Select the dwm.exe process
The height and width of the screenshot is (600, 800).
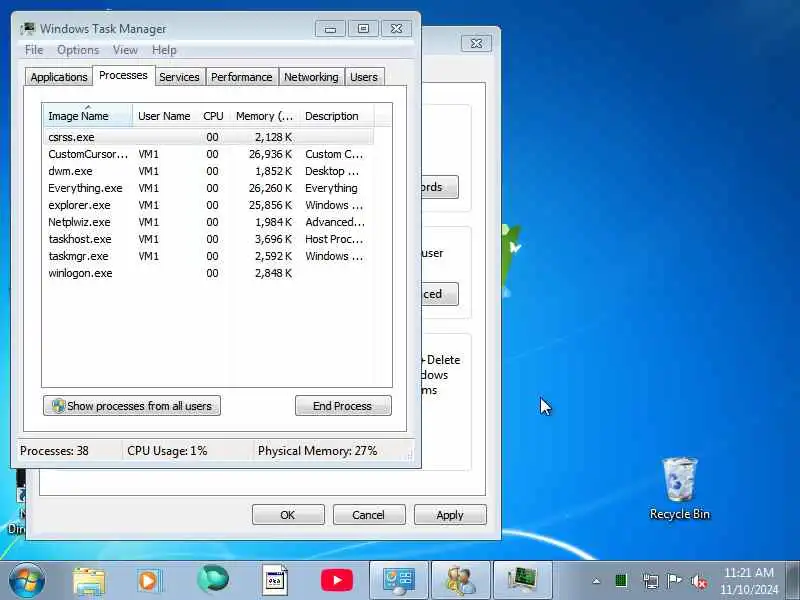click(209, 171)
